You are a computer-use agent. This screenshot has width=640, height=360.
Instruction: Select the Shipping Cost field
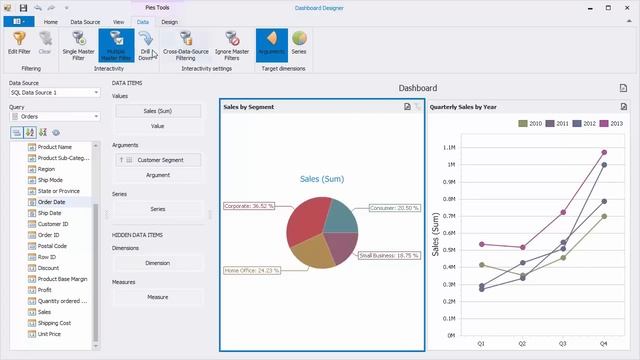55,323
